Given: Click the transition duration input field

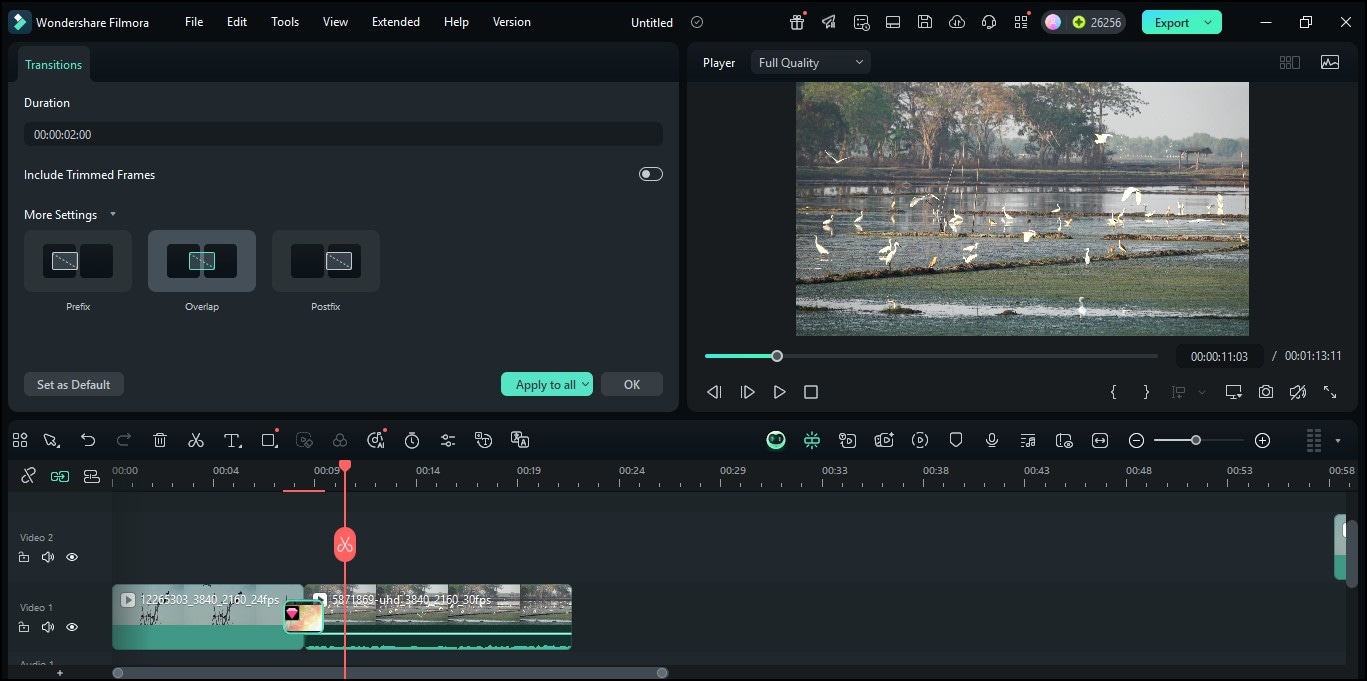Looking at the screenshot, I should [x=343, y=133].
